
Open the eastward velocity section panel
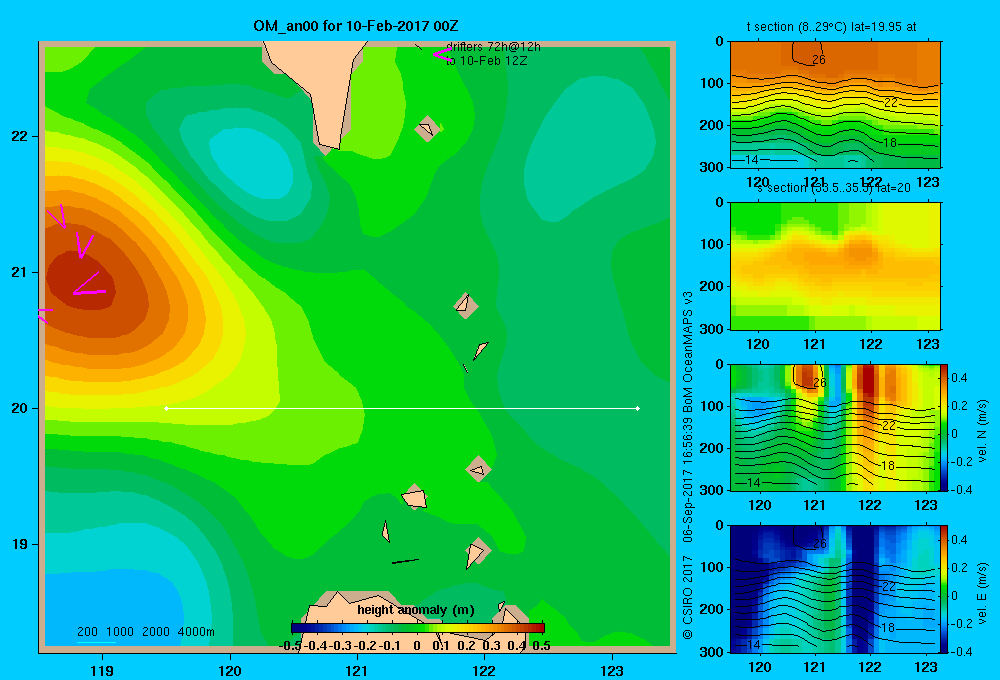[834, 589]
